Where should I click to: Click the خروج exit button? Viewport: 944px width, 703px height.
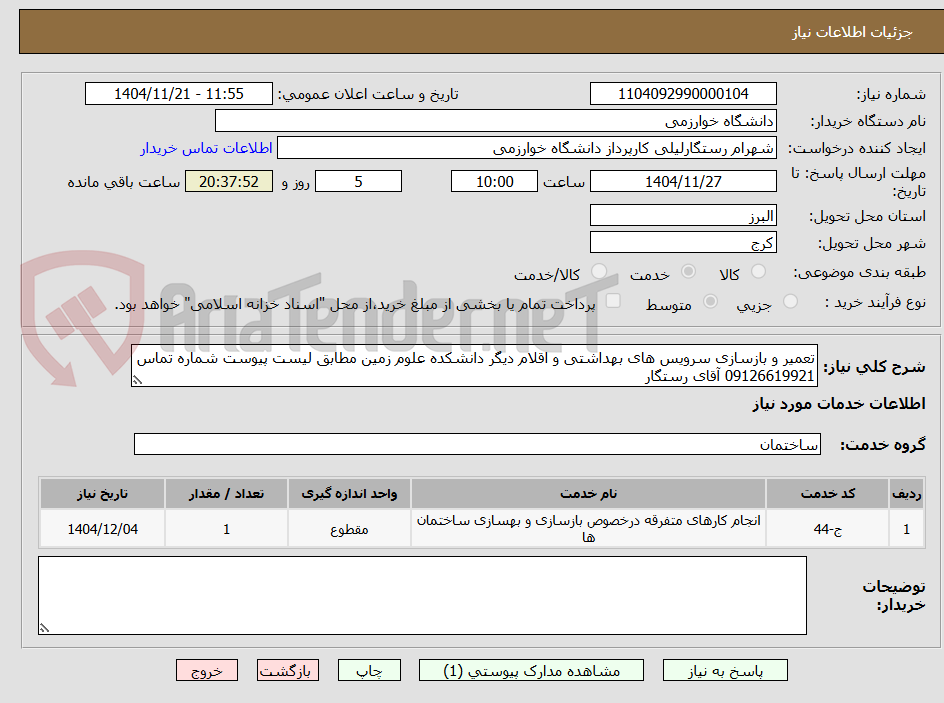pos(206,670)
